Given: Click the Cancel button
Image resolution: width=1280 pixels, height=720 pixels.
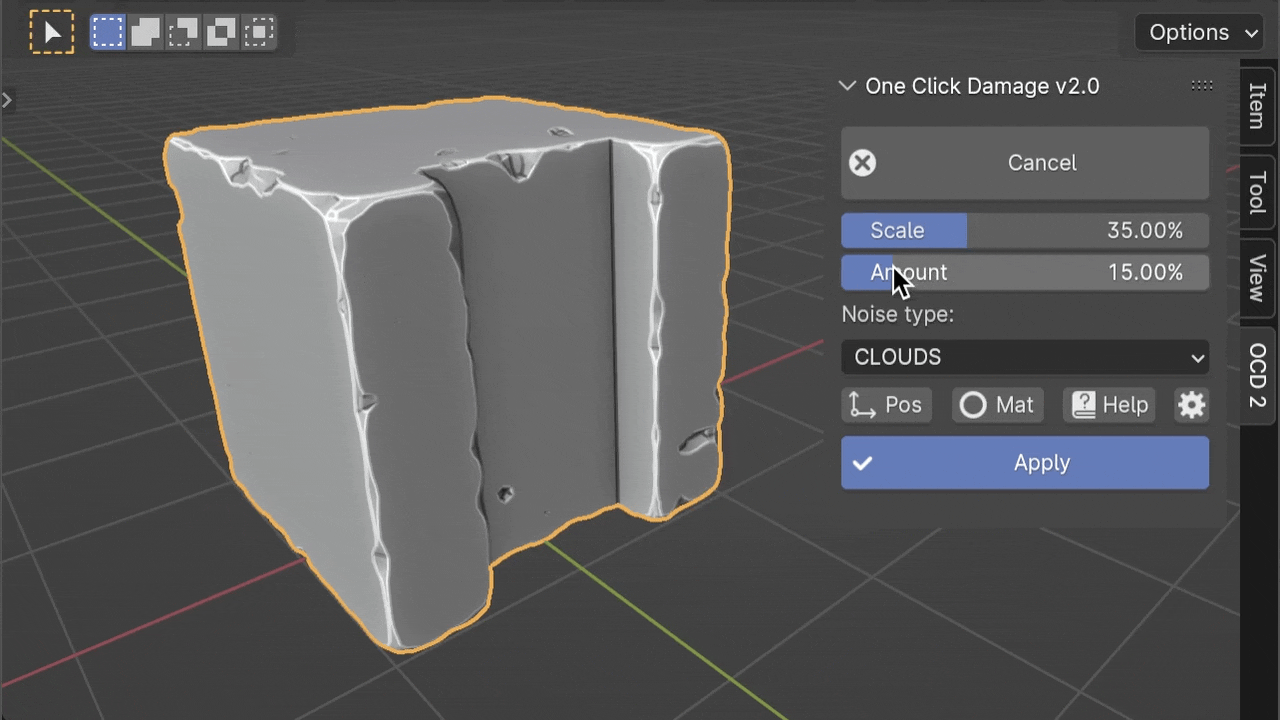Looking at the screenshot, I should click(1025, 163).
